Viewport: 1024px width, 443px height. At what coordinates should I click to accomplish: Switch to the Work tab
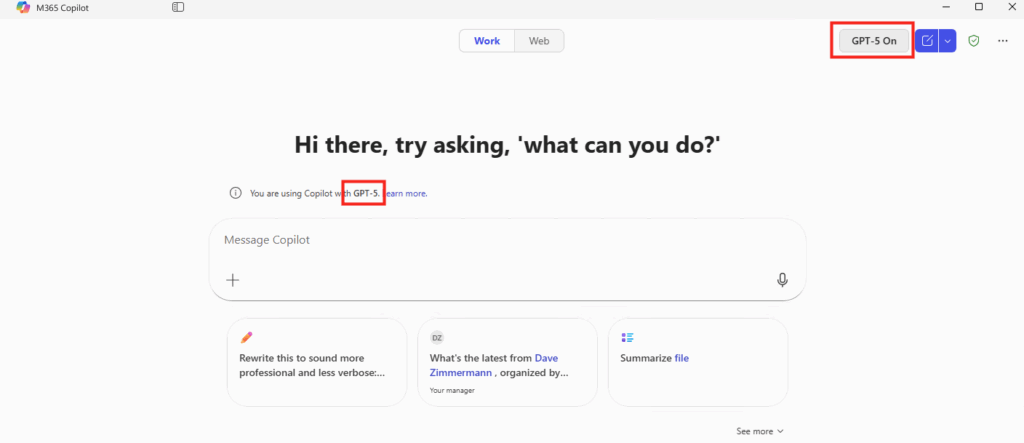[x=487, y=41]
